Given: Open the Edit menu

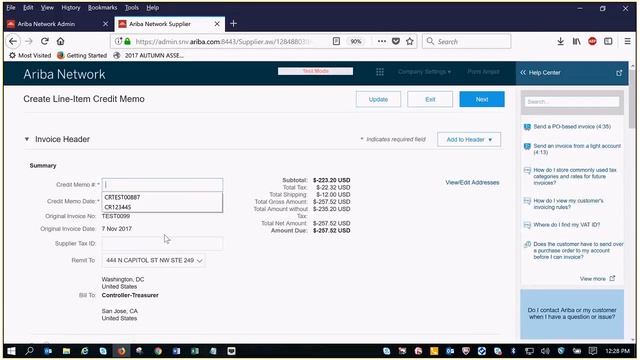Looking at the screenshot, I should [x=28, y=8].
